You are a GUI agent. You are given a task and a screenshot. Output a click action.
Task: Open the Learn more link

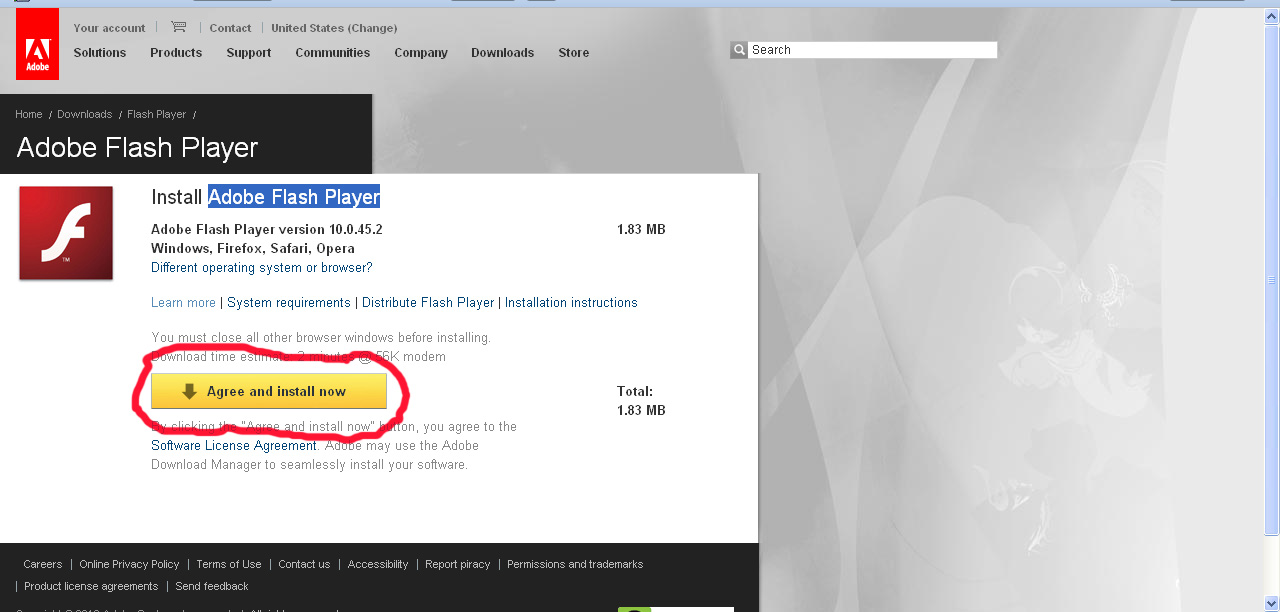[183, 303]
